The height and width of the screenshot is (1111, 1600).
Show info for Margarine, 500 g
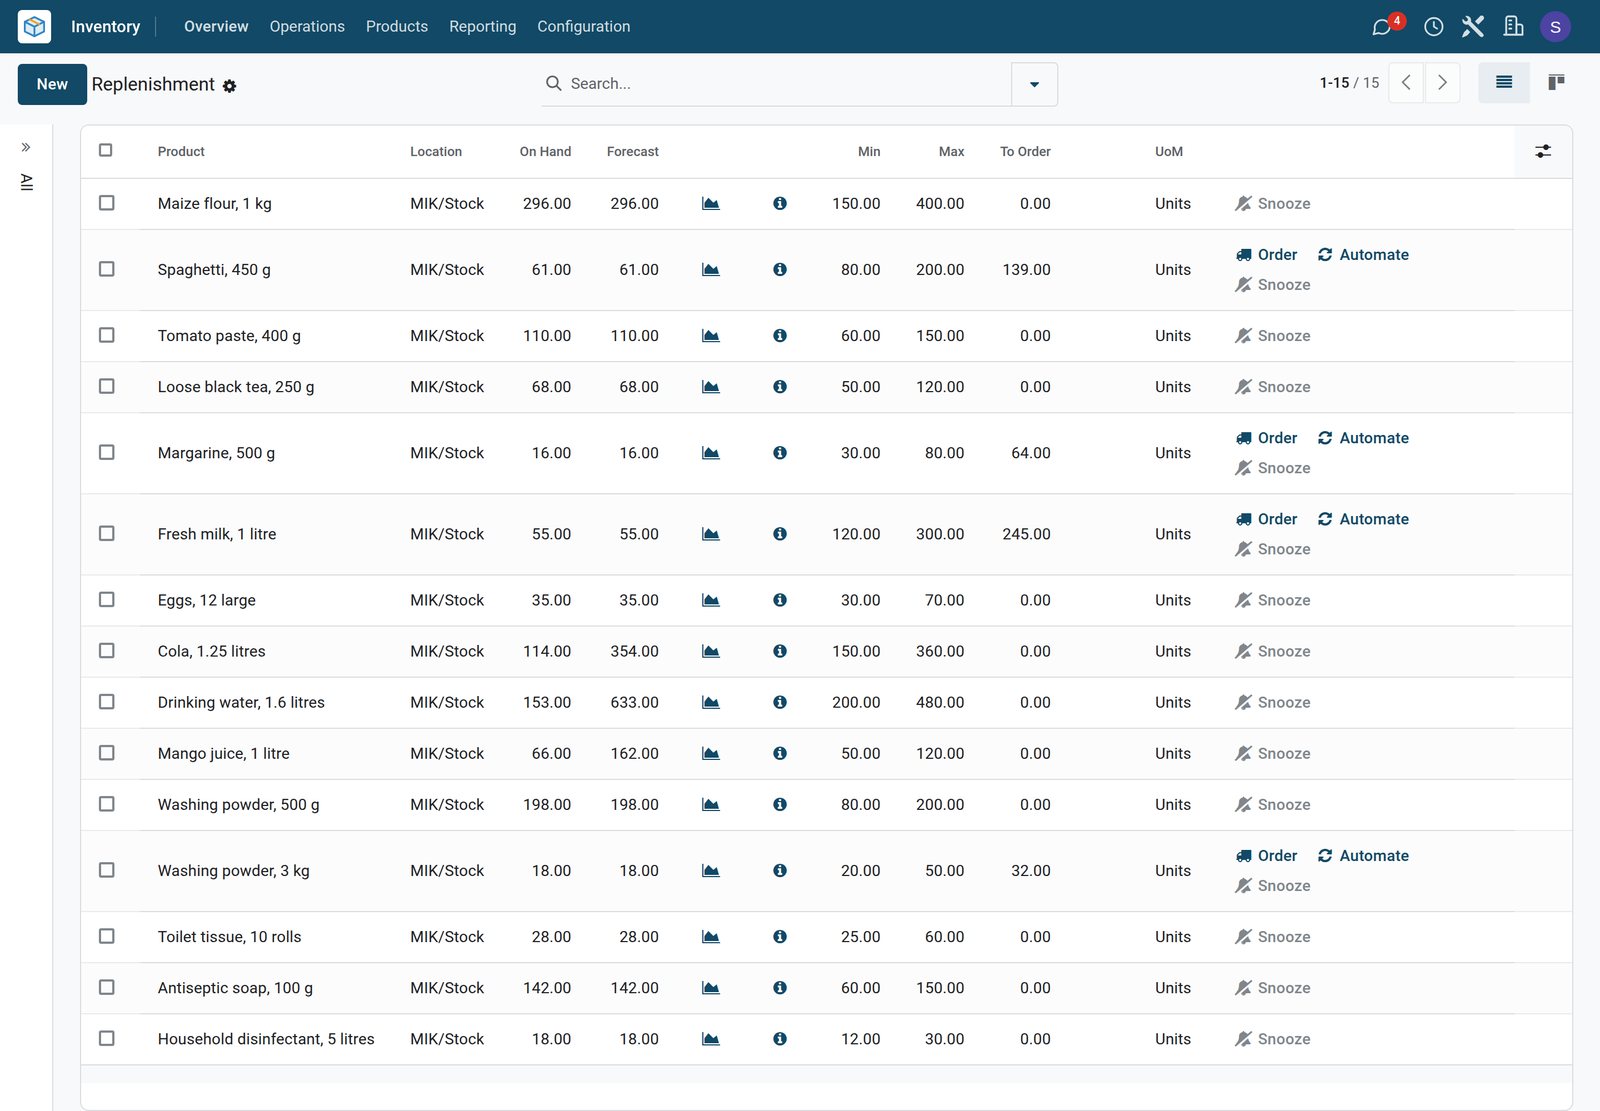pyautogui.click(x=780, y=453)
